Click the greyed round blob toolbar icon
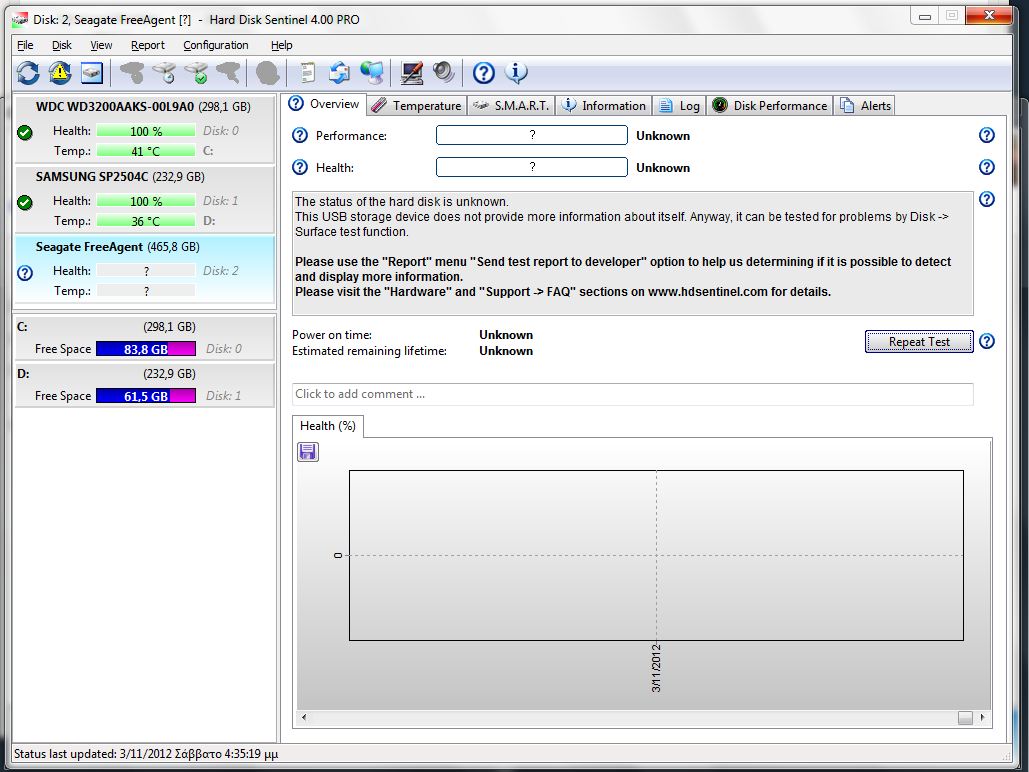Viewport: 1029px width, 772px height. click(267, 73)
